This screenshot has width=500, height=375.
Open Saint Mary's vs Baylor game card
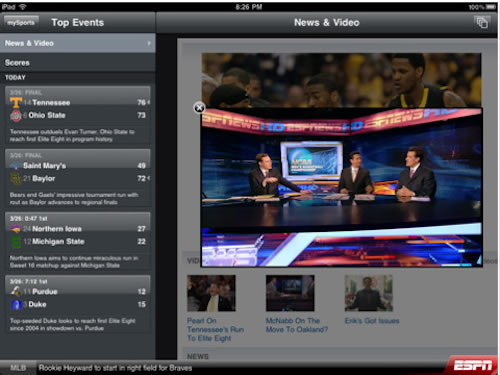tap(78, 178)
